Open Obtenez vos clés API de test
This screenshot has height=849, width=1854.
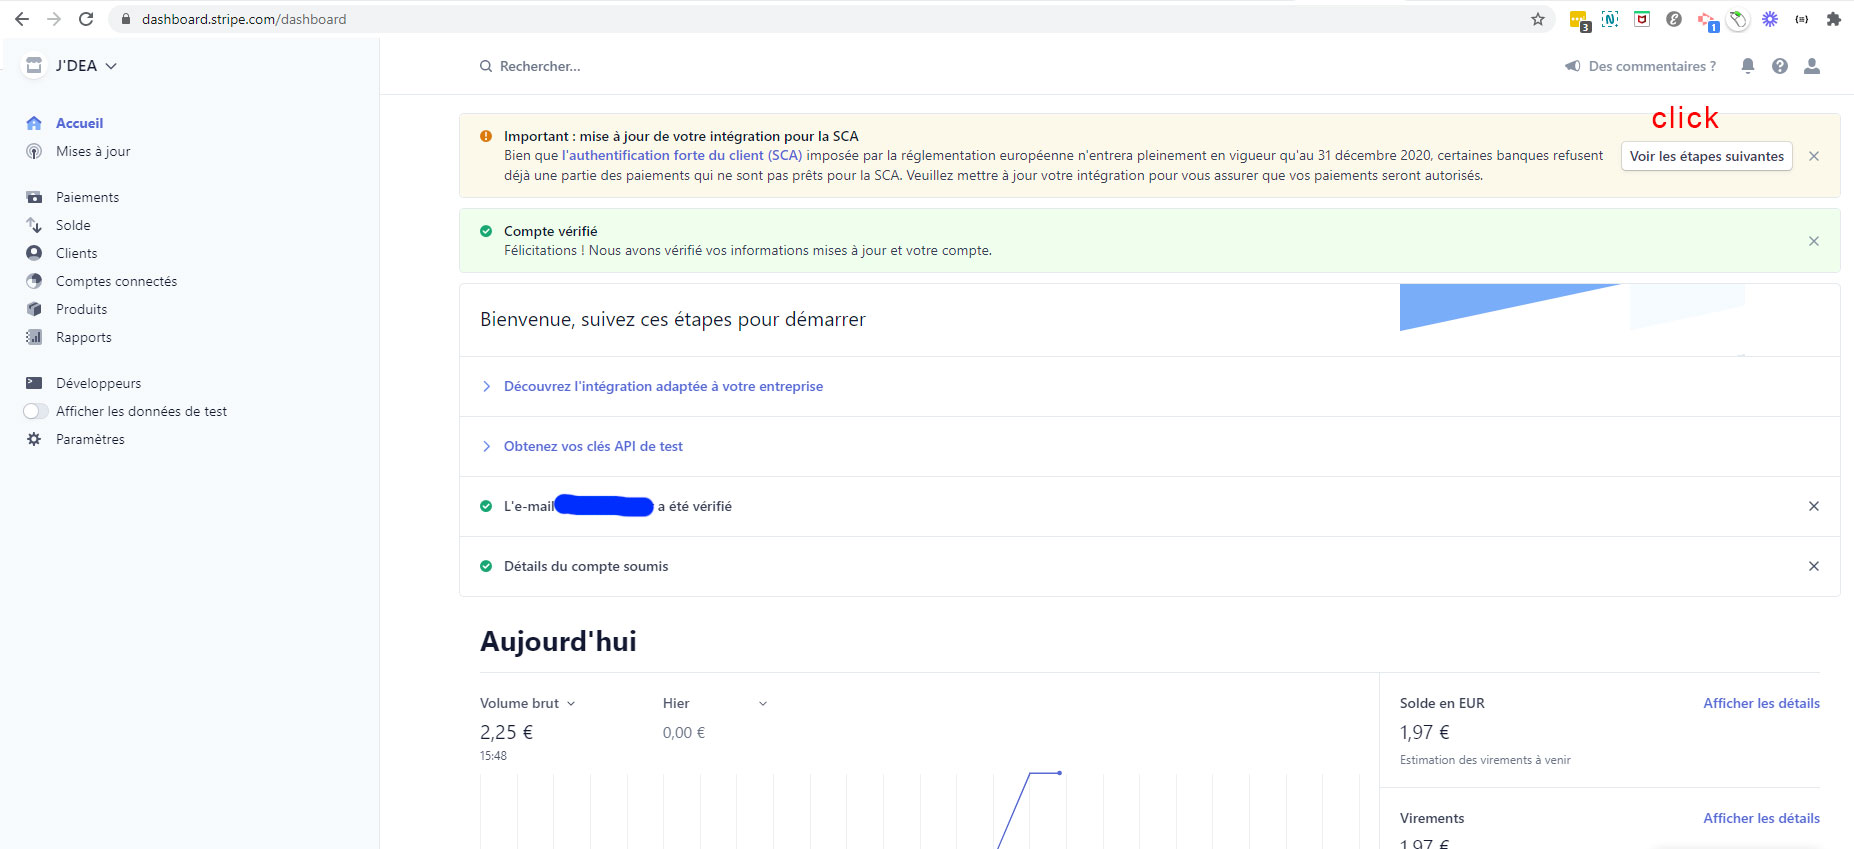[593, 446]
